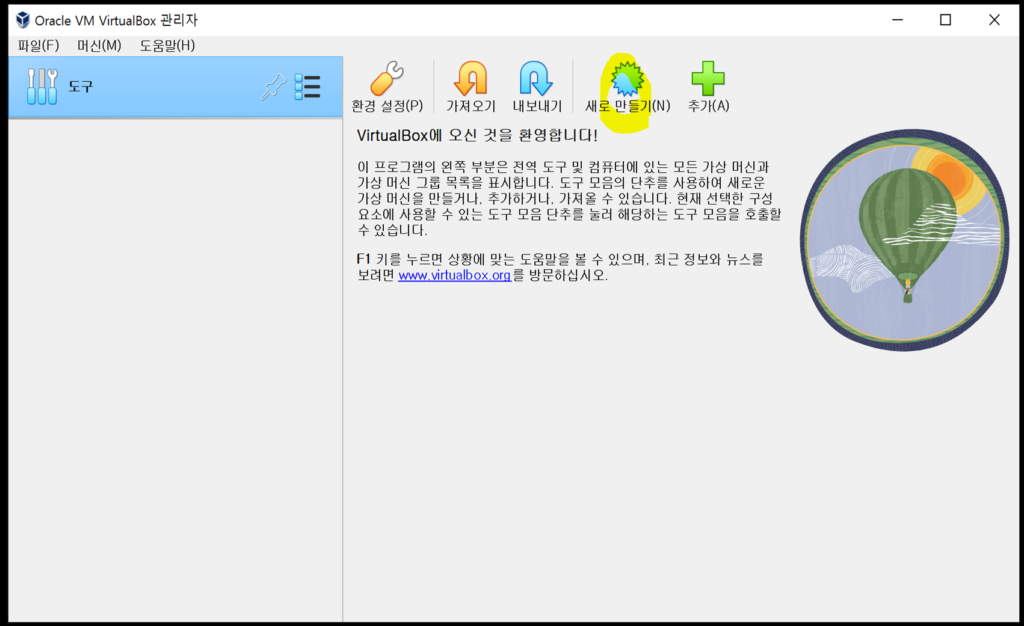Click the Import (가져오기) appliance icon
The height and width of the screenshot is (626, 1024).
(471, 79)
